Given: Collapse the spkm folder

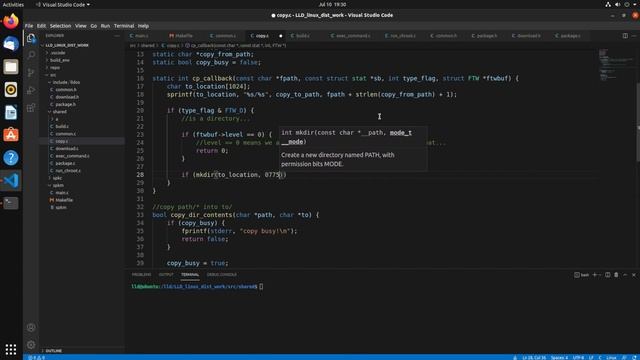Looking at the screenshot, I should (82, 185).
